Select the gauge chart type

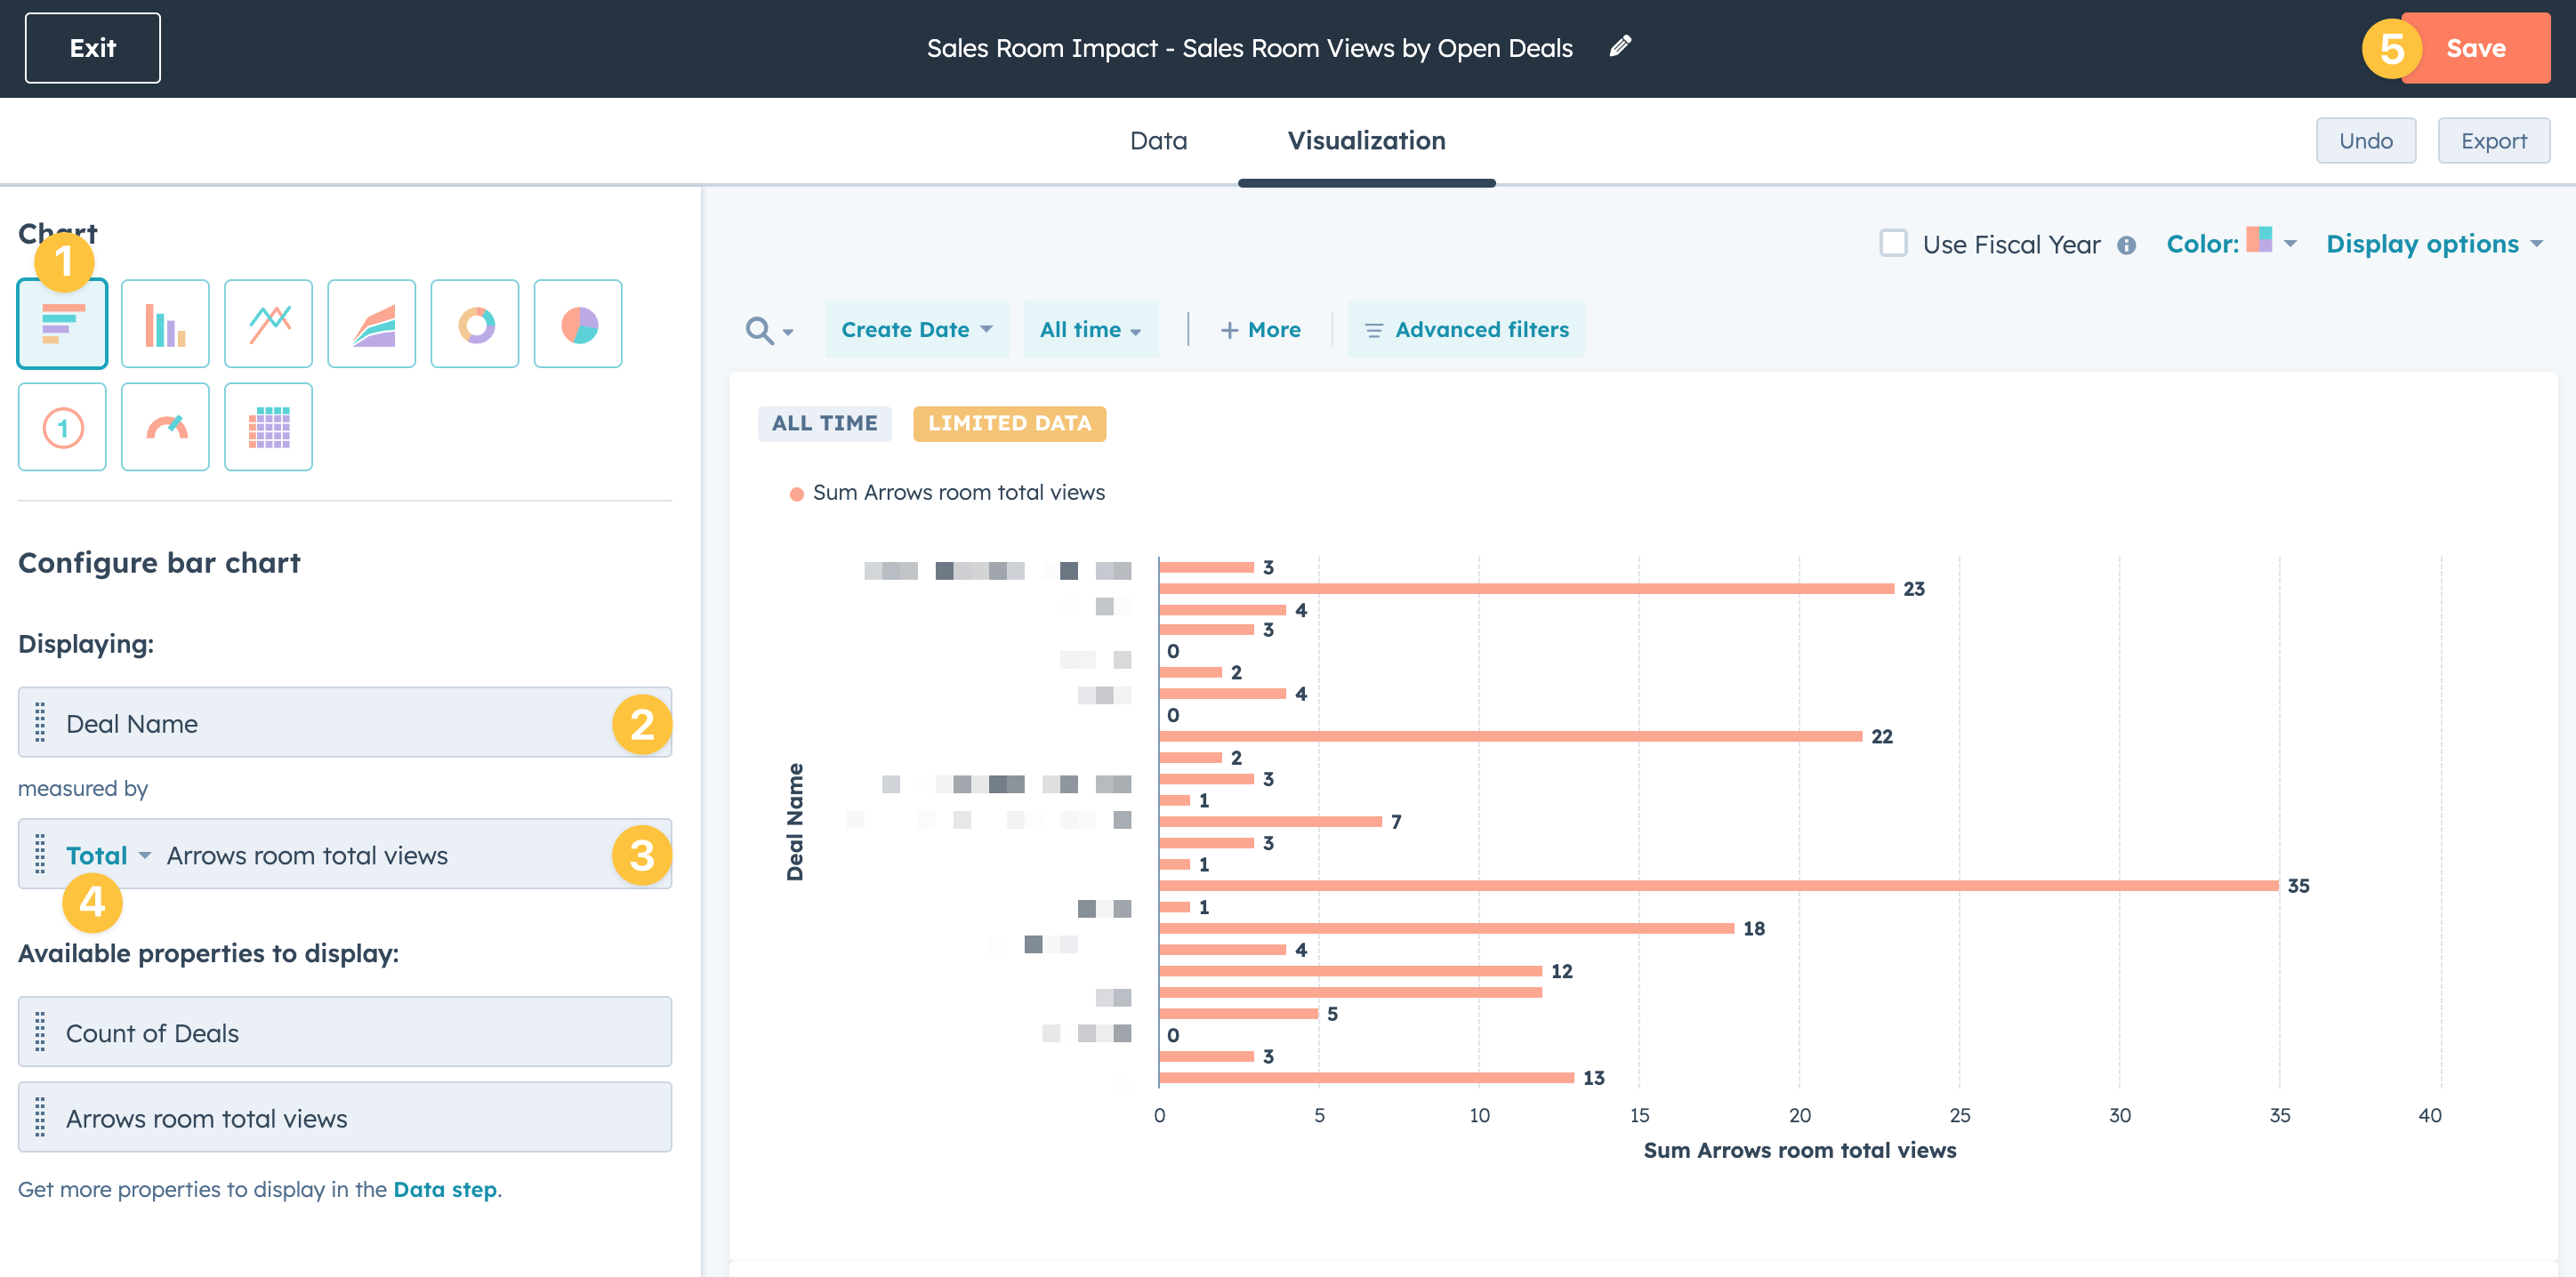(165, 428)
